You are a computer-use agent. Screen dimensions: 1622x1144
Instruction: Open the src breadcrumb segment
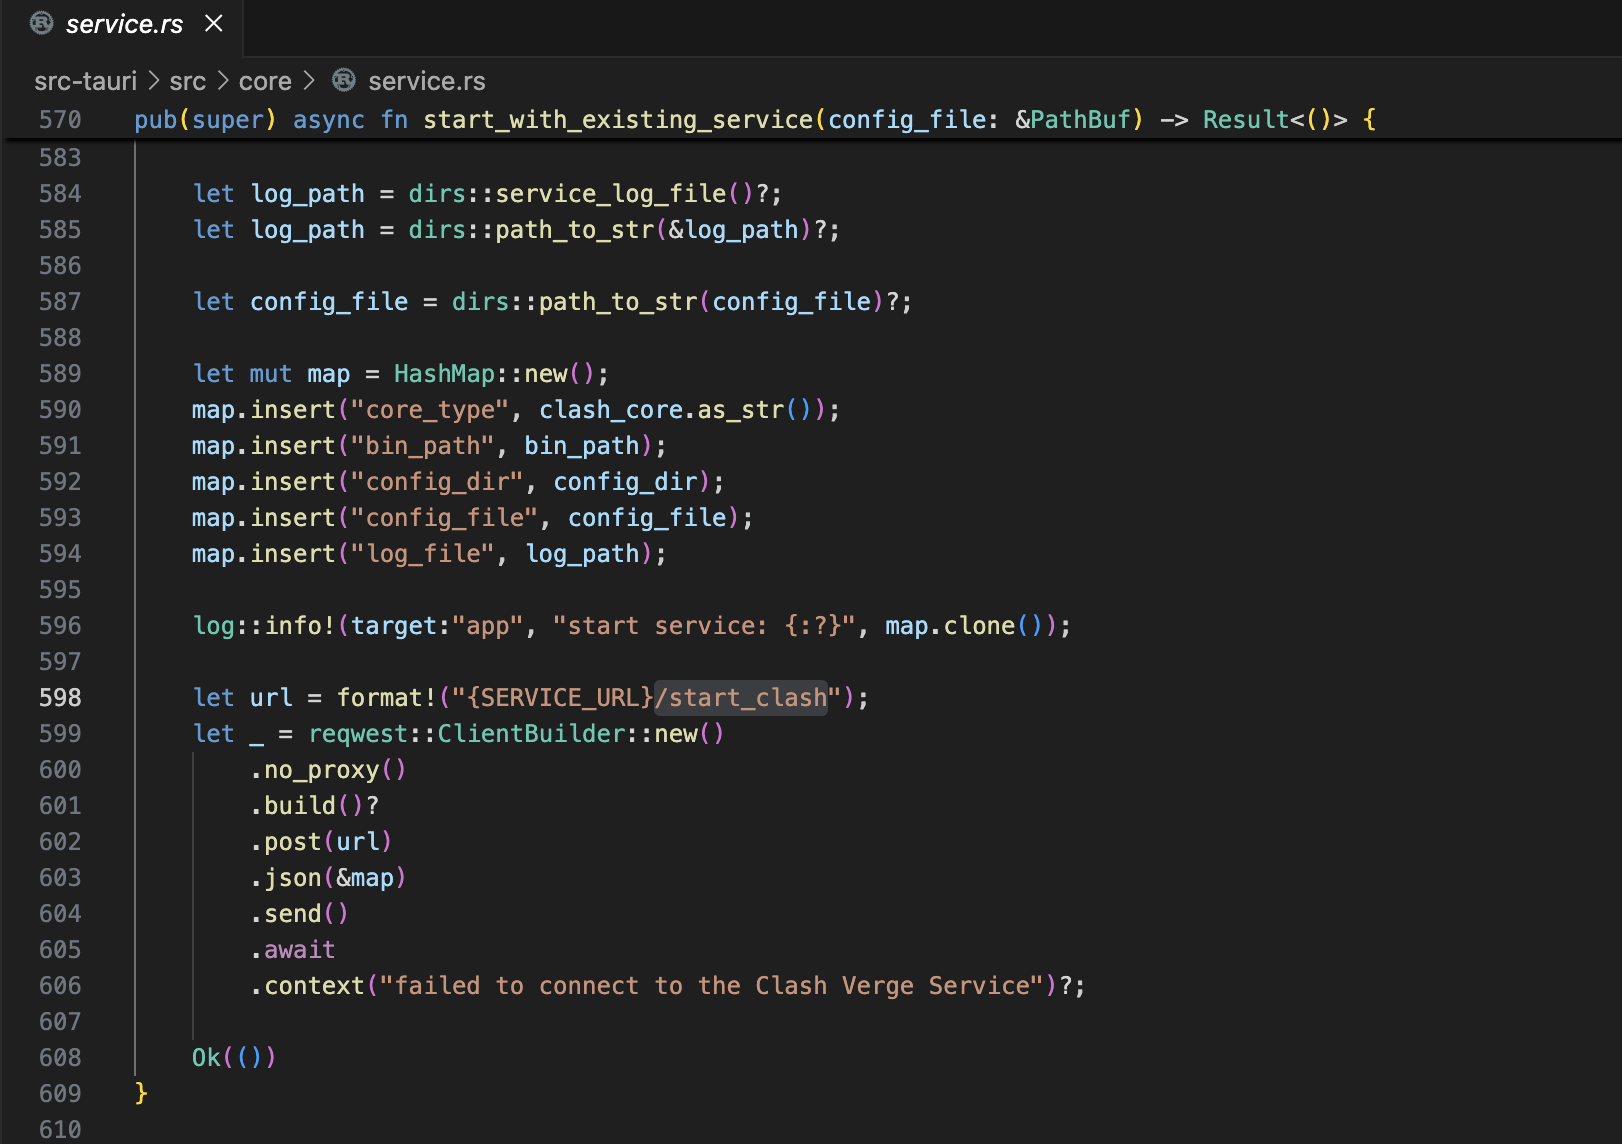pos(187,81)
